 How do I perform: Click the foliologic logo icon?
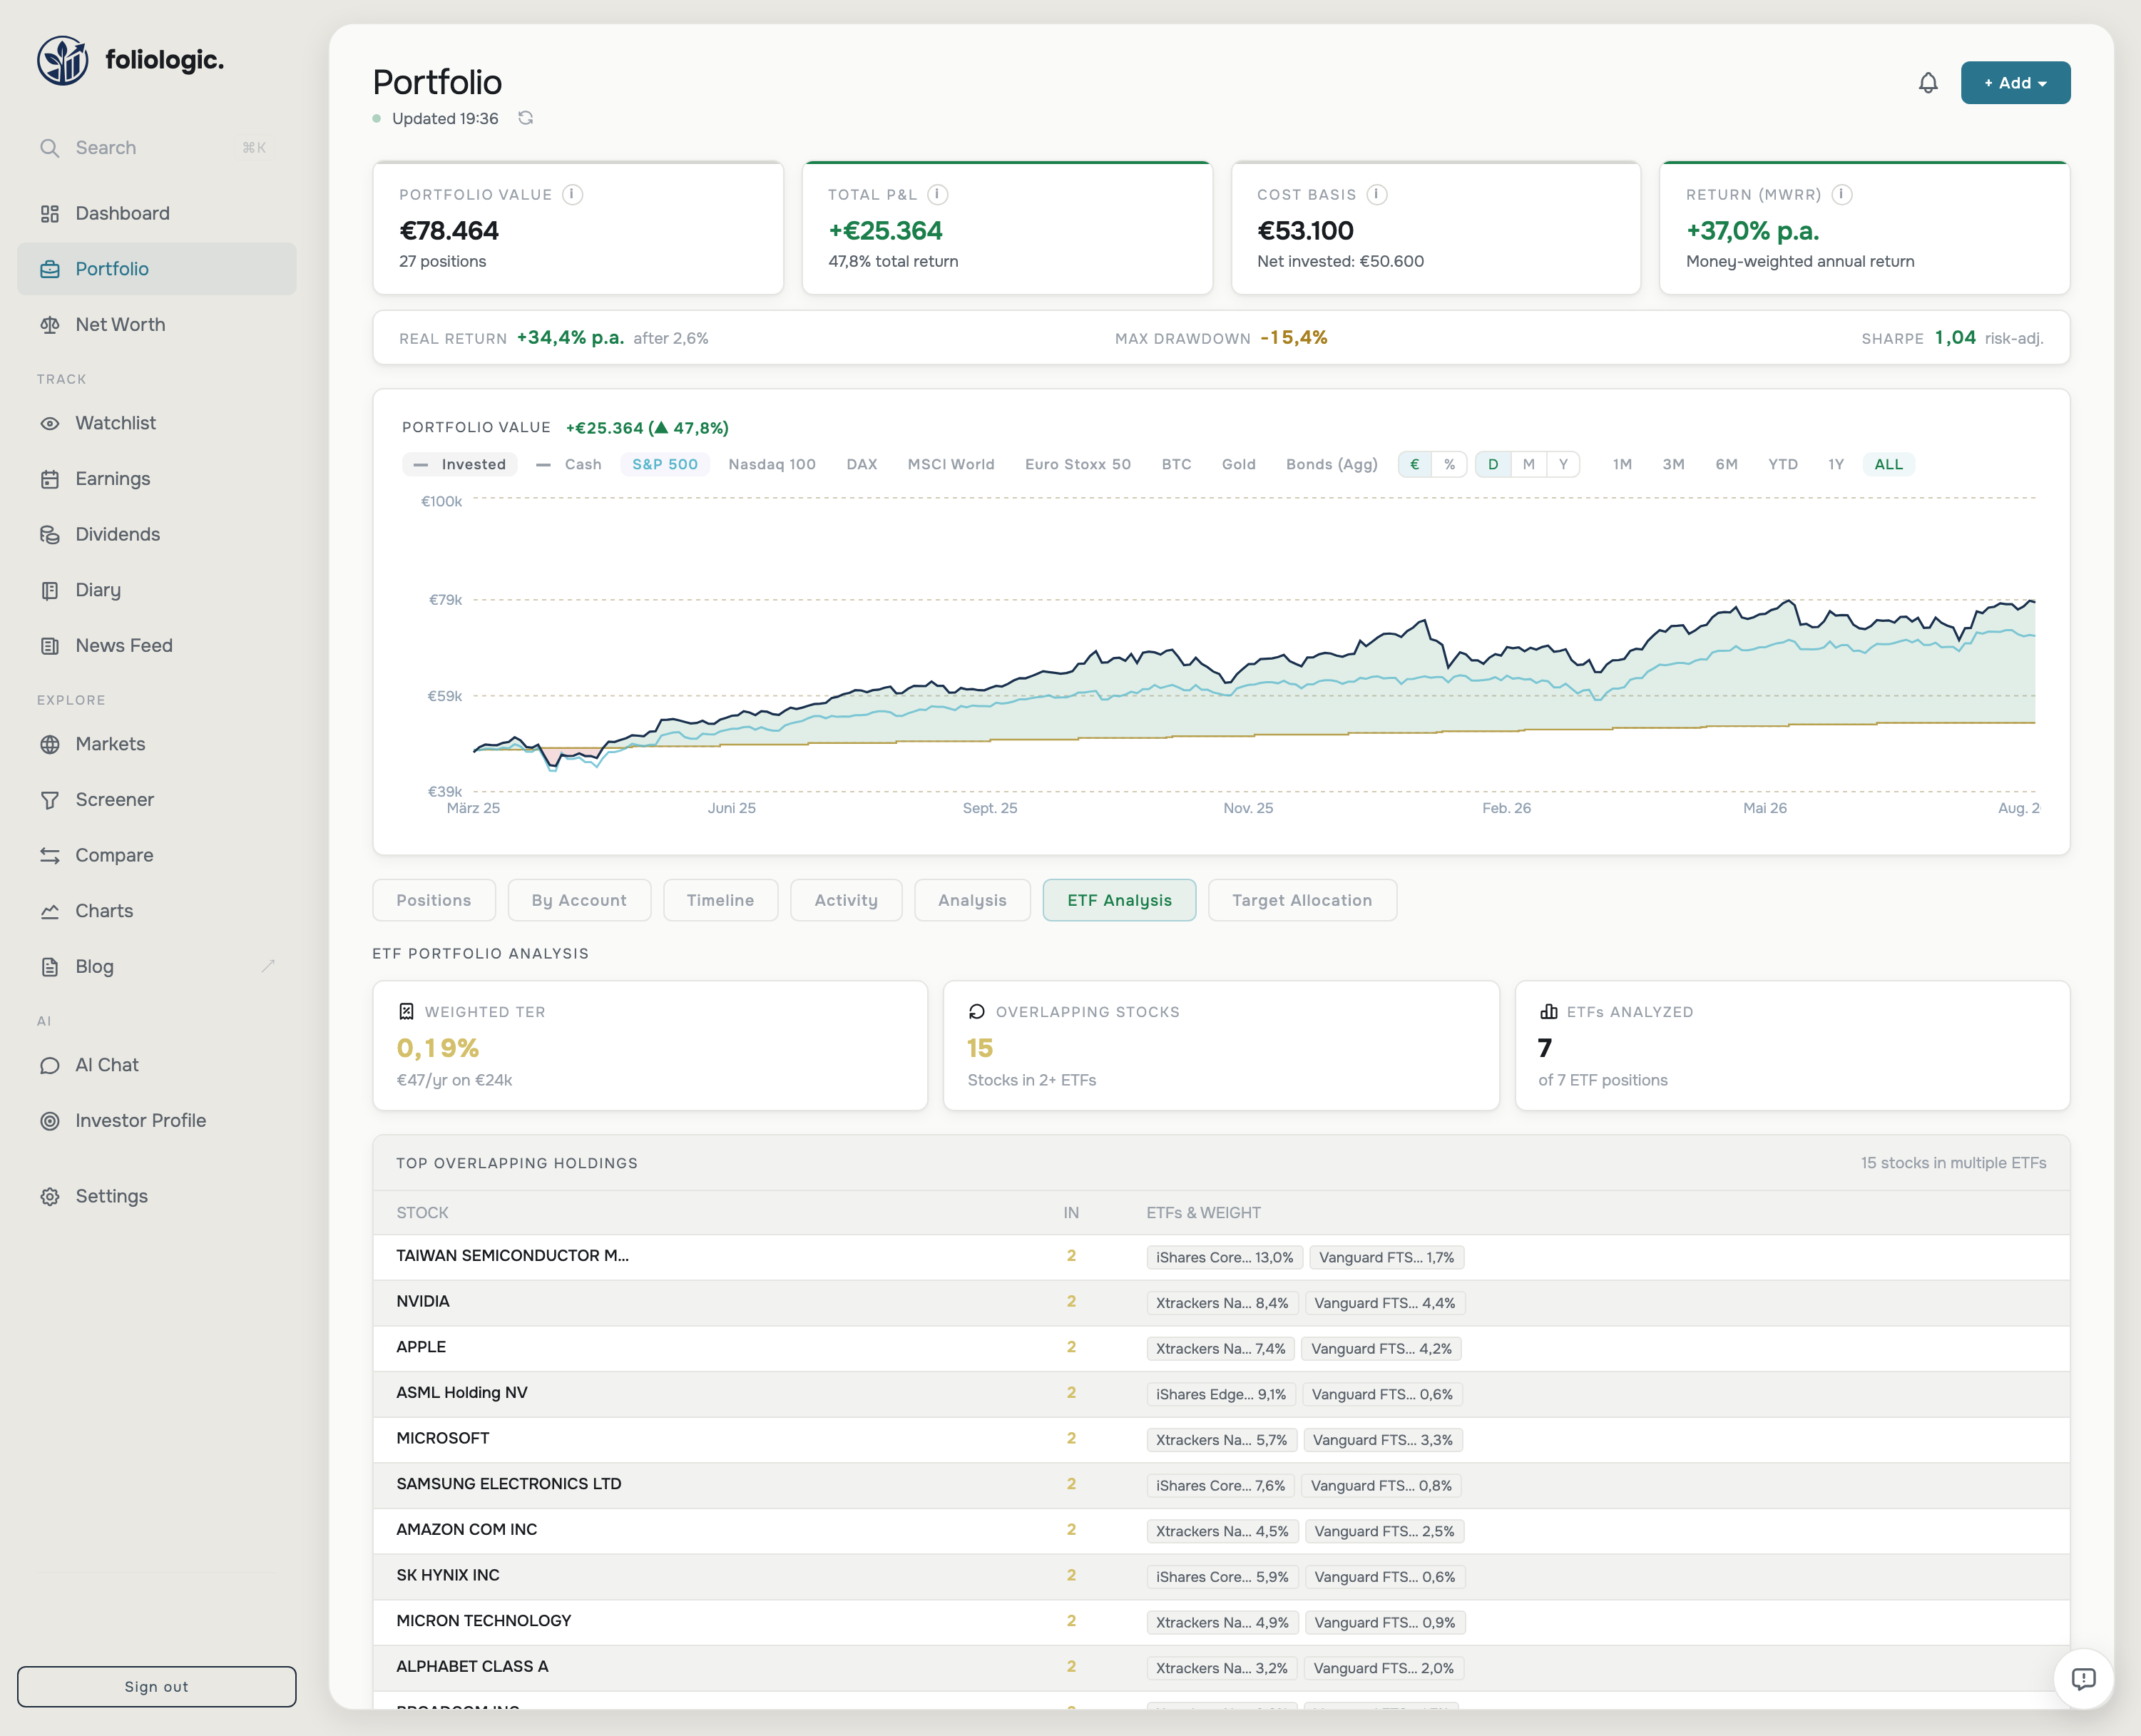pos(62,61)
